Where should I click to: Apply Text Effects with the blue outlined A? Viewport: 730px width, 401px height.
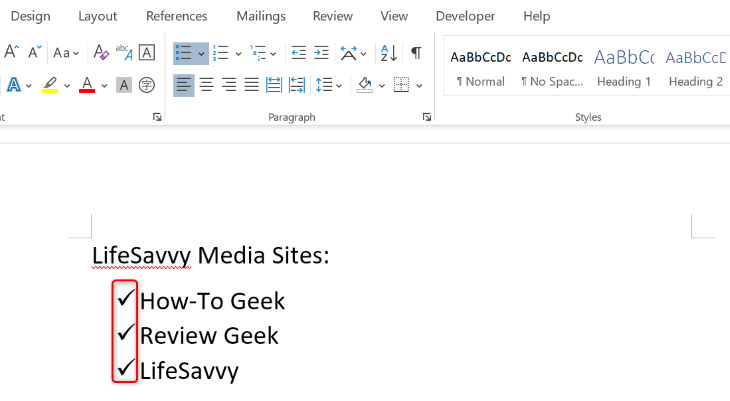tap(14, 85)
